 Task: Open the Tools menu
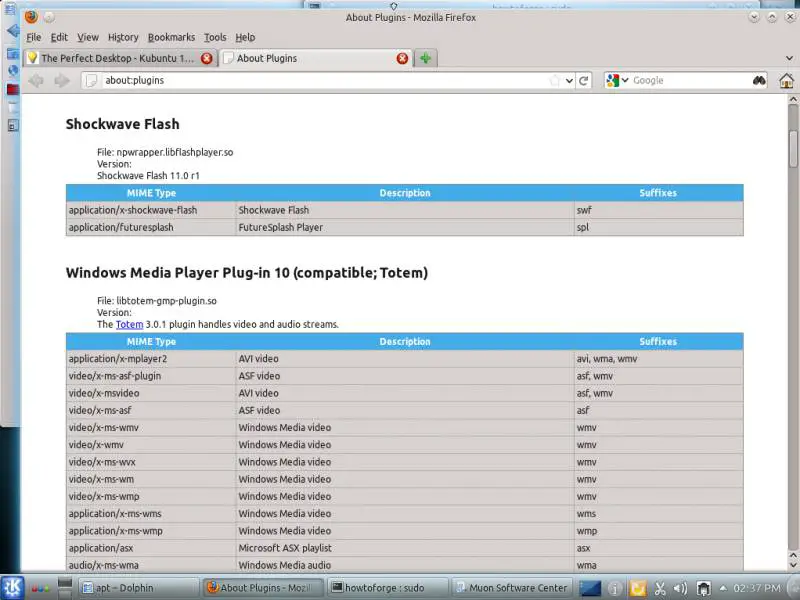215,37
